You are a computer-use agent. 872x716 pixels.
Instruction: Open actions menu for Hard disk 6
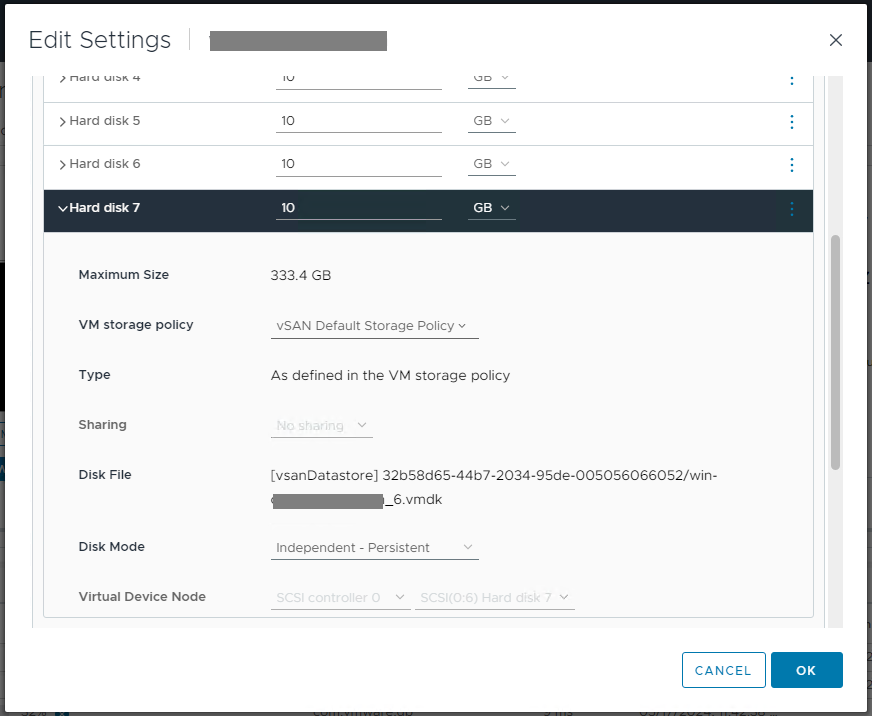click(791, 165)
